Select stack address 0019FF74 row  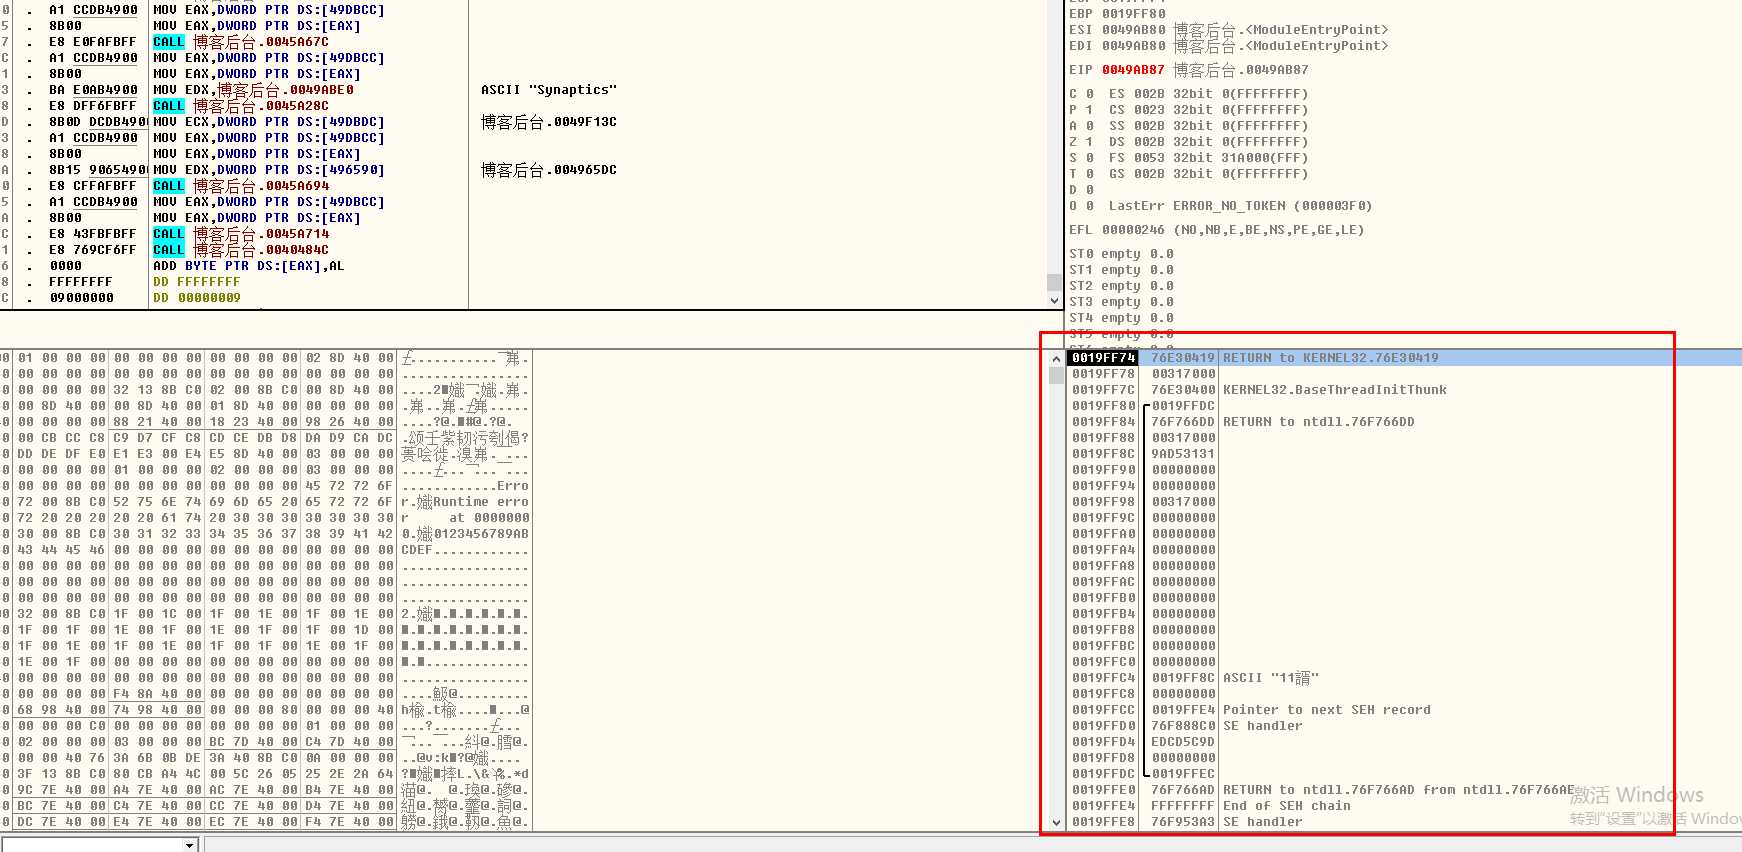[1405, 358]
